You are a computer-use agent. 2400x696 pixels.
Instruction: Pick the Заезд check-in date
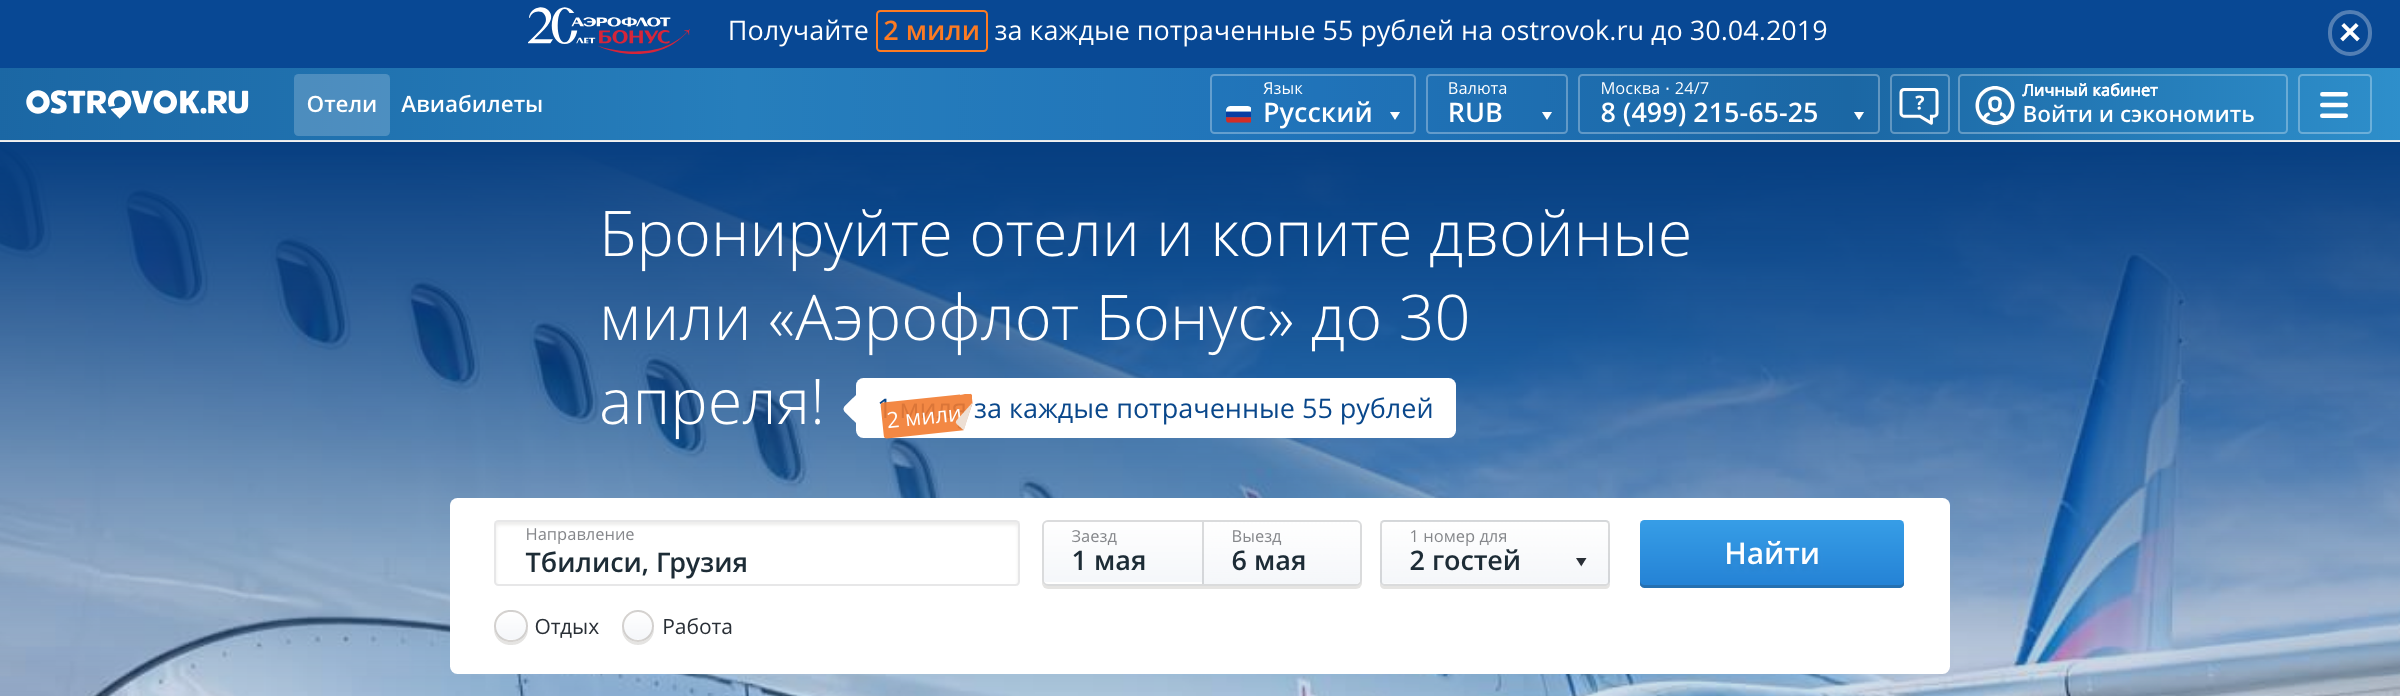[1123, 553]
